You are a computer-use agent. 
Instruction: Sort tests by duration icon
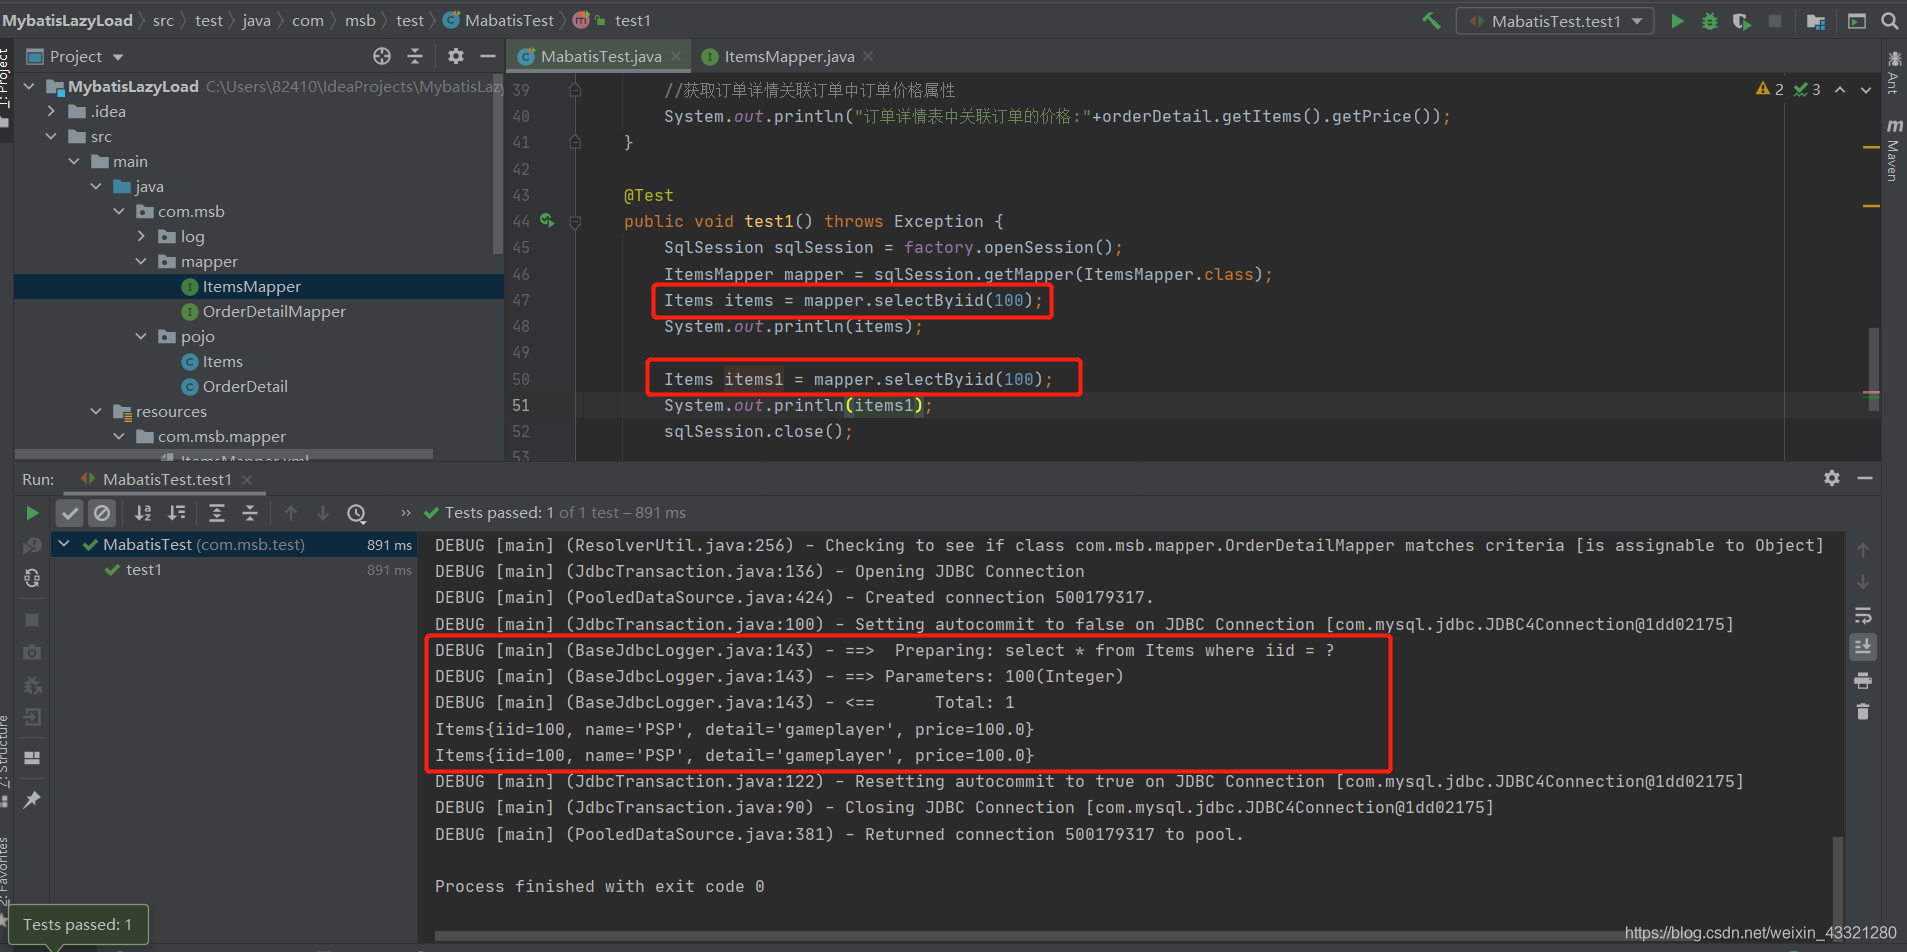click(177, 513)
